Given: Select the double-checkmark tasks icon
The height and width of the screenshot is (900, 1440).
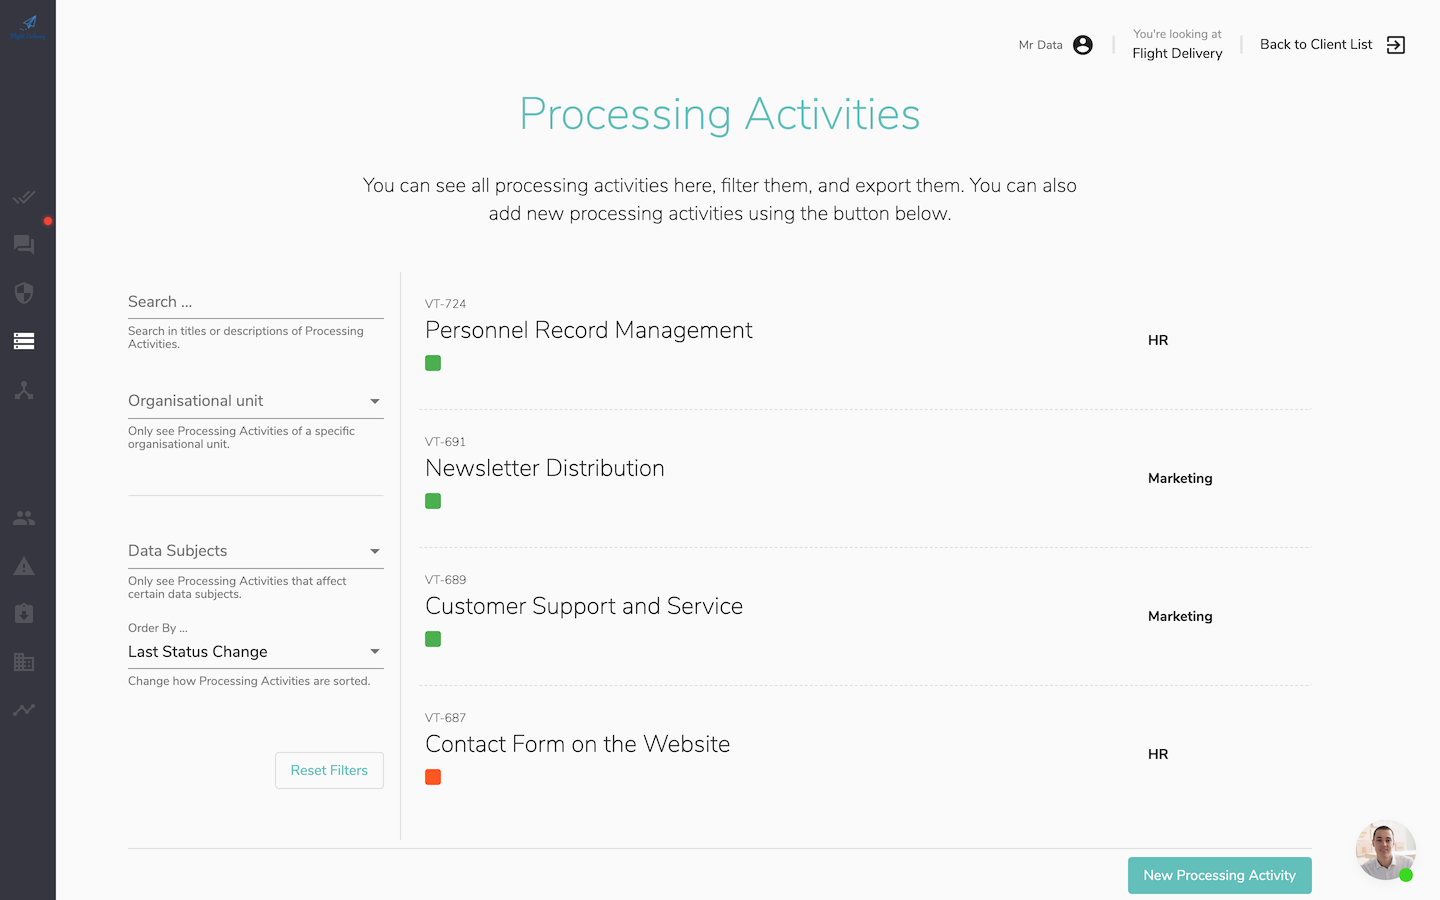Looking at the screenshot, I should point(24,197).
